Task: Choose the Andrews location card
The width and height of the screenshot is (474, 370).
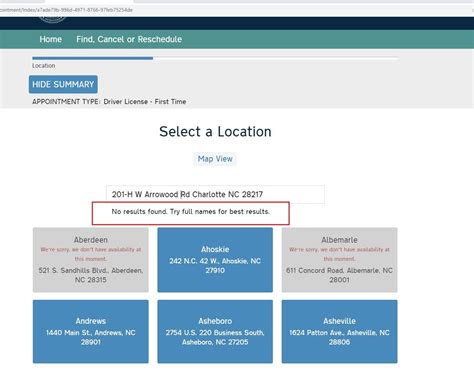Action: point(91,331)
